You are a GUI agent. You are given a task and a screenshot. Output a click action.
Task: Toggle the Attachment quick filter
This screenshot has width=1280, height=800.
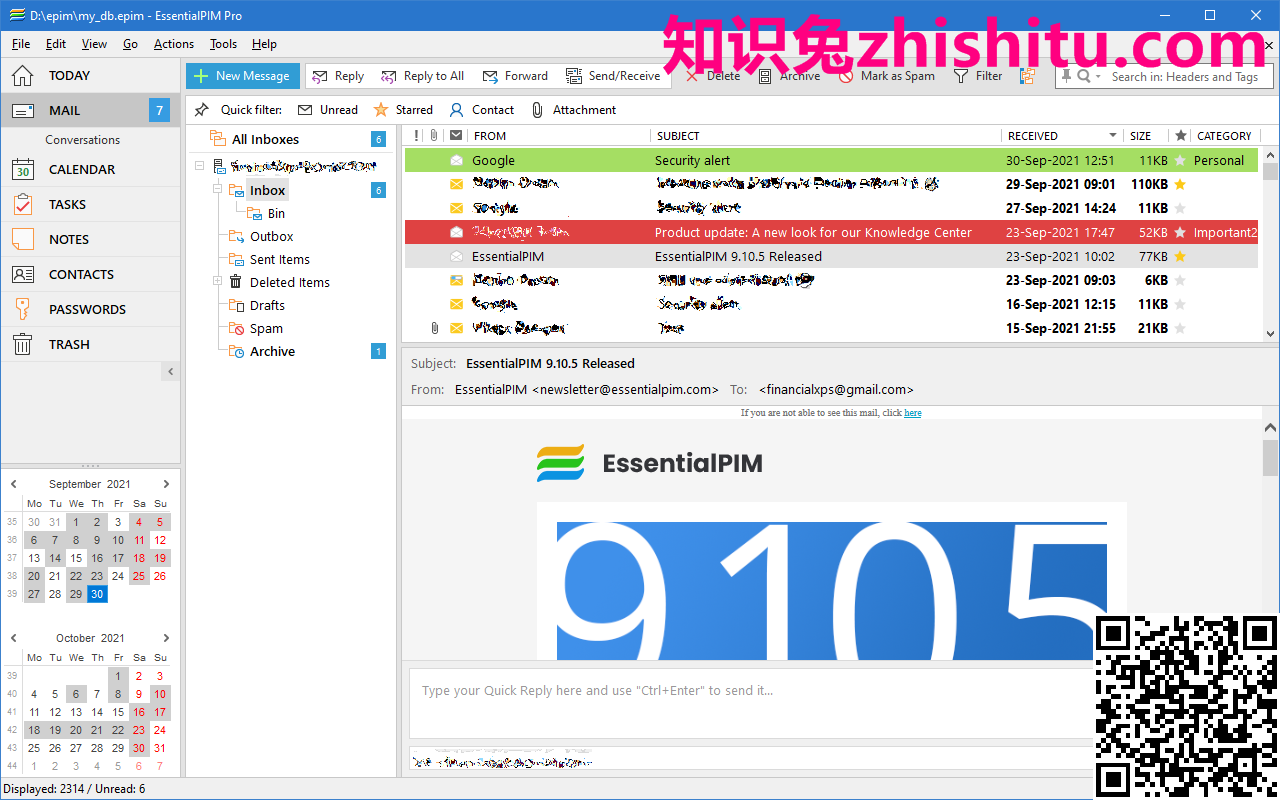tap(573, 110)
